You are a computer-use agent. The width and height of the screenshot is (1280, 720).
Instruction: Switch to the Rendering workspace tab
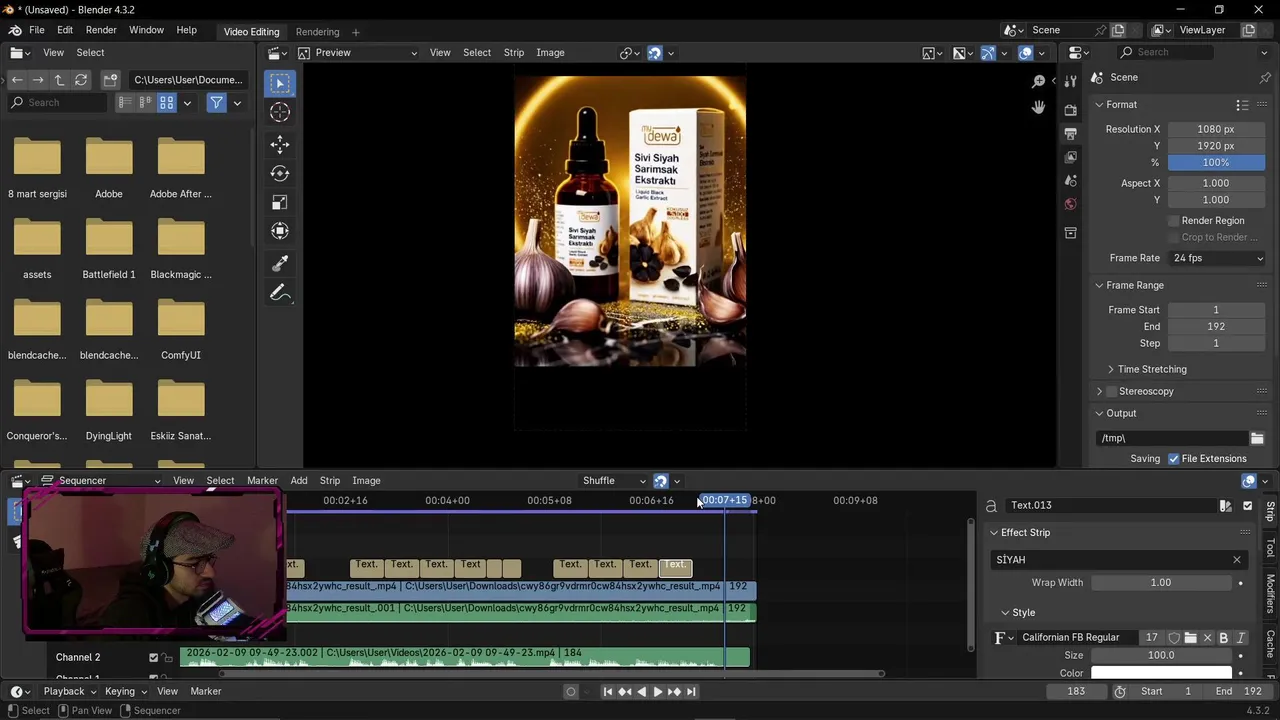(x=317, y=32)
